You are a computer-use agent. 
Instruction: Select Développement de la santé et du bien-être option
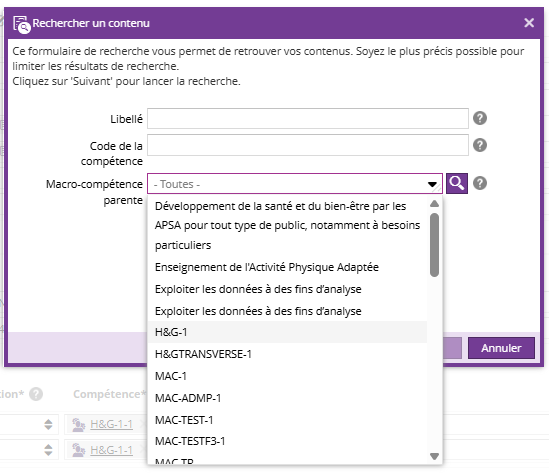(x=287, y=225)
